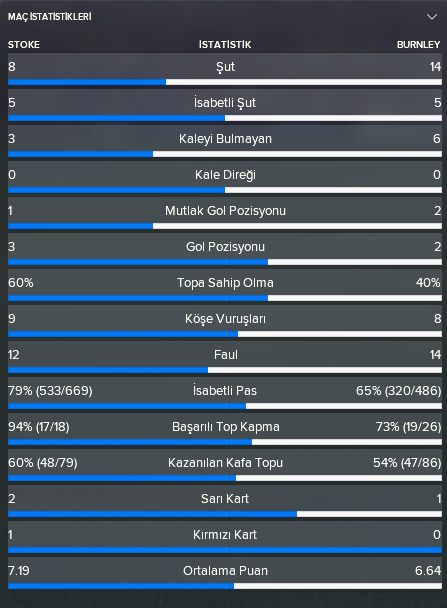Image resolution: width=447 pixels, height=608 pixels.
Task: Click the Topa Sahip Olma label
Action: click(x=225, y=283)
